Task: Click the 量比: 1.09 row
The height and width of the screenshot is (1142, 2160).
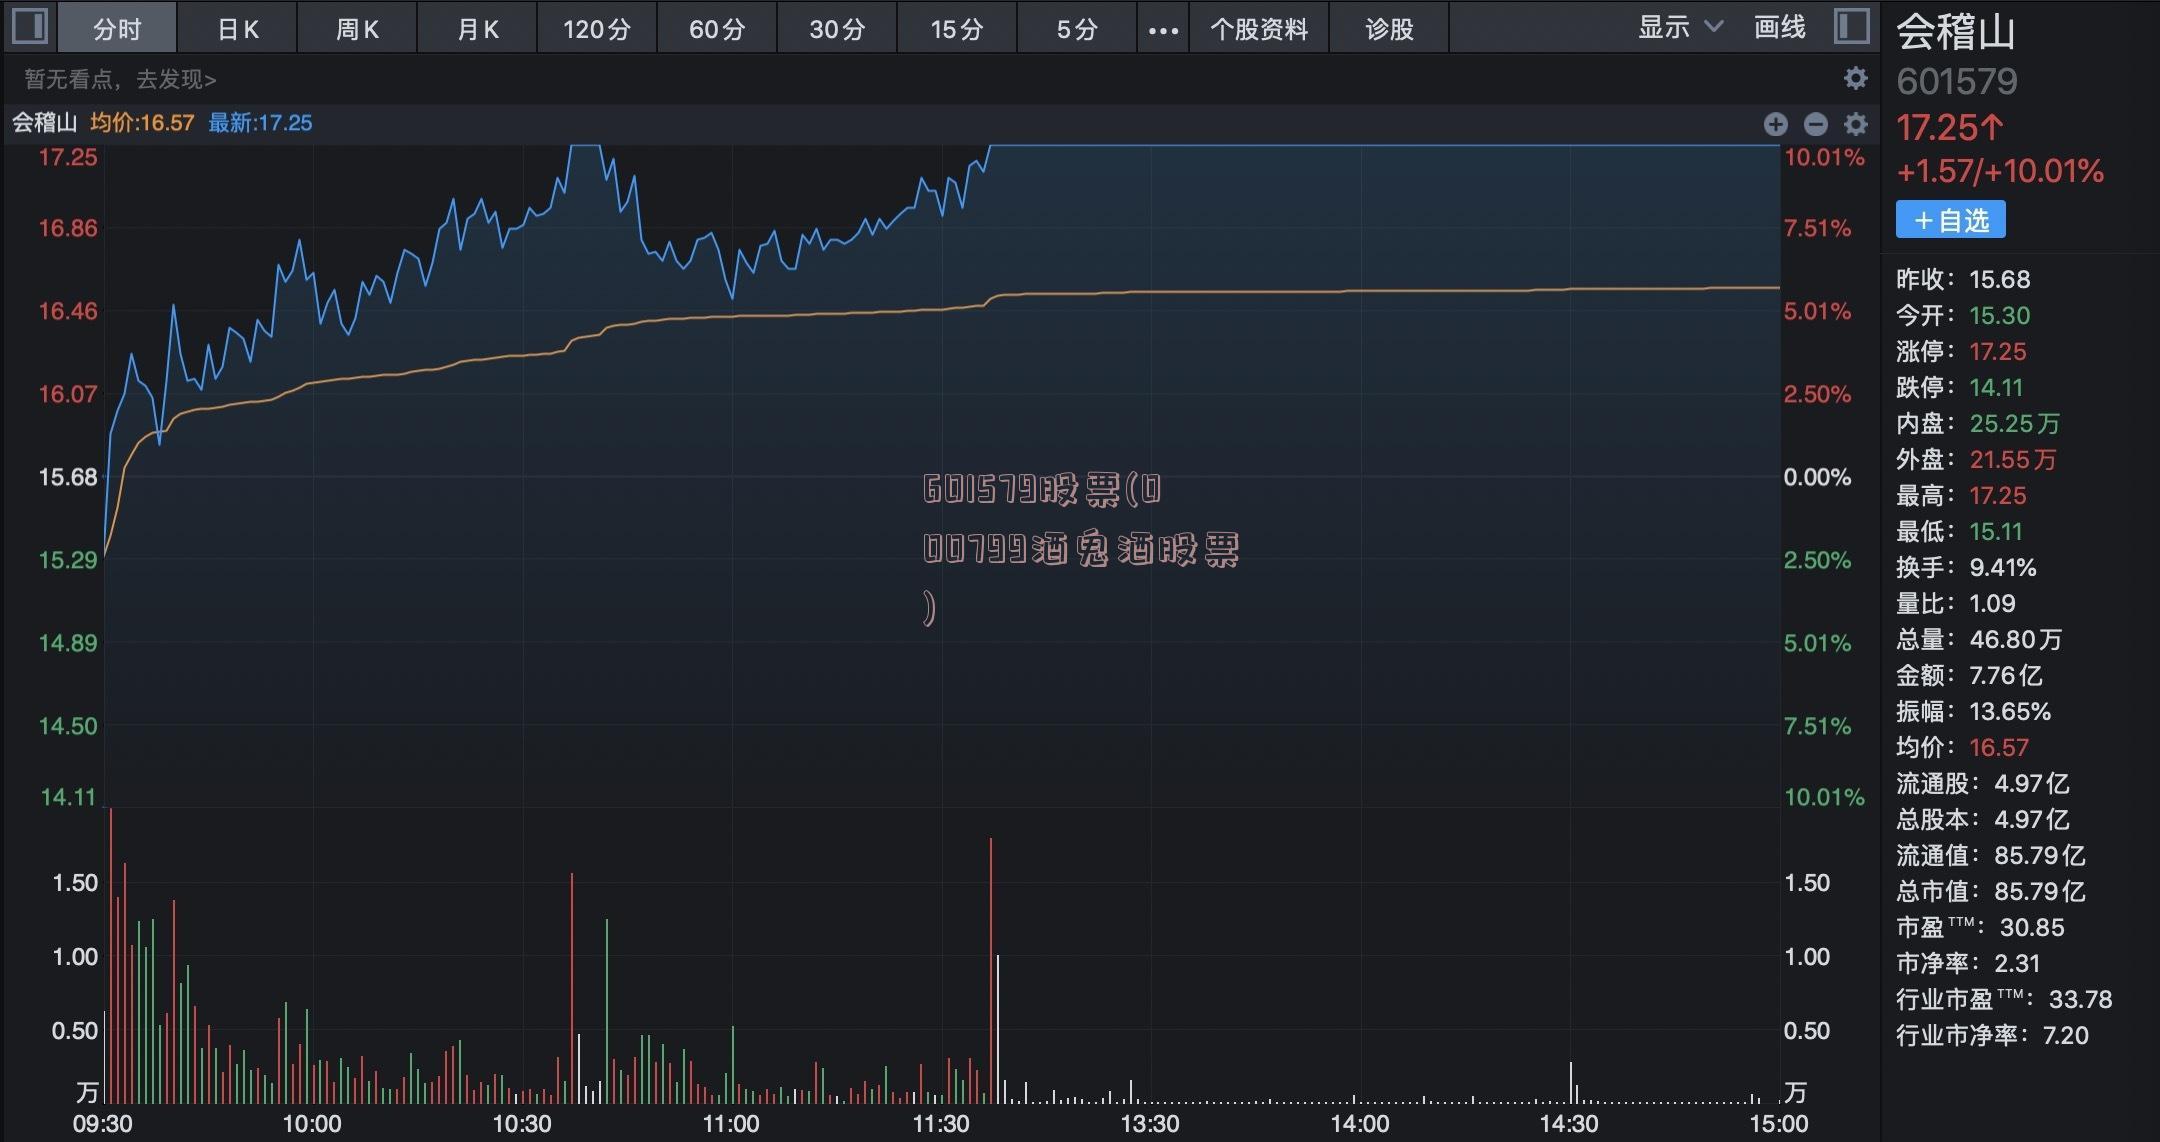Action: pos(1956,603)
